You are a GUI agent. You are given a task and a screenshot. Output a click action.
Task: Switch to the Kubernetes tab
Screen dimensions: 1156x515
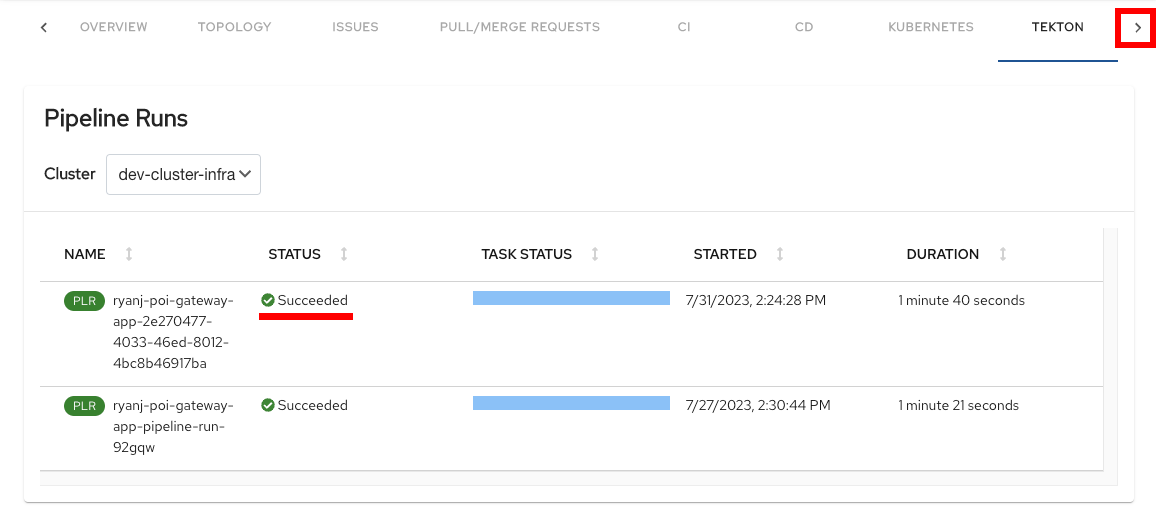(930, 27)
